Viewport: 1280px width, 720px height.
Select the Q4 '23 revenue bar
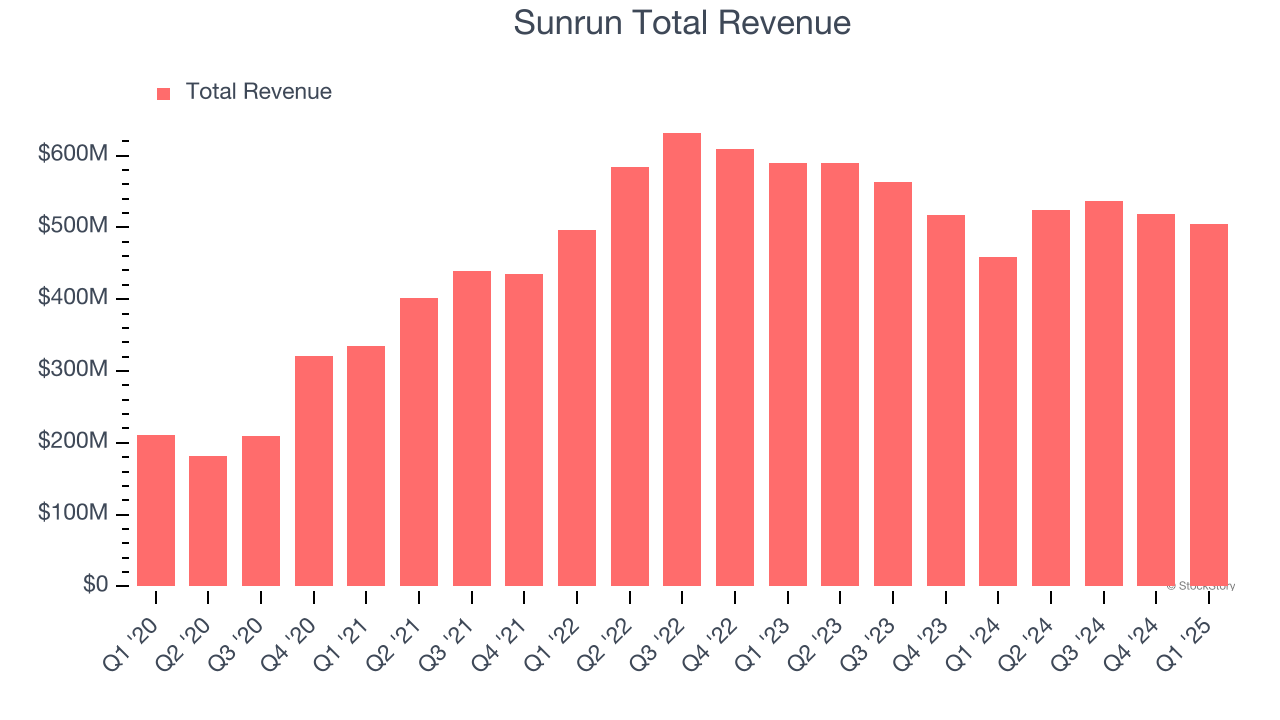tap(946, 400)
